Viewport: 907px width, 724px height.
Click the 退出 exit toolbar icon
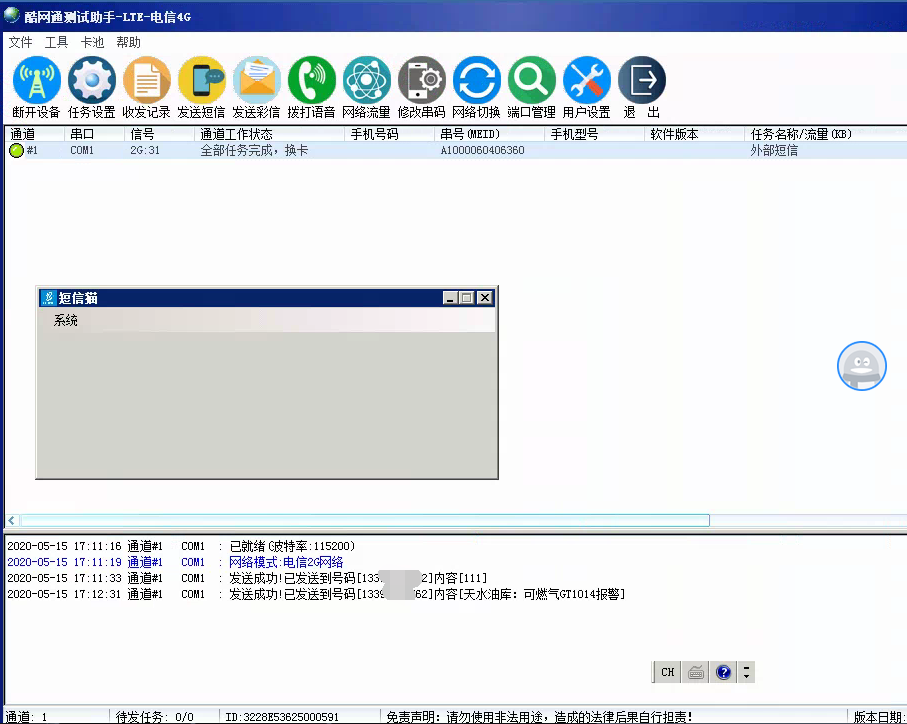(x=642, y=80)
